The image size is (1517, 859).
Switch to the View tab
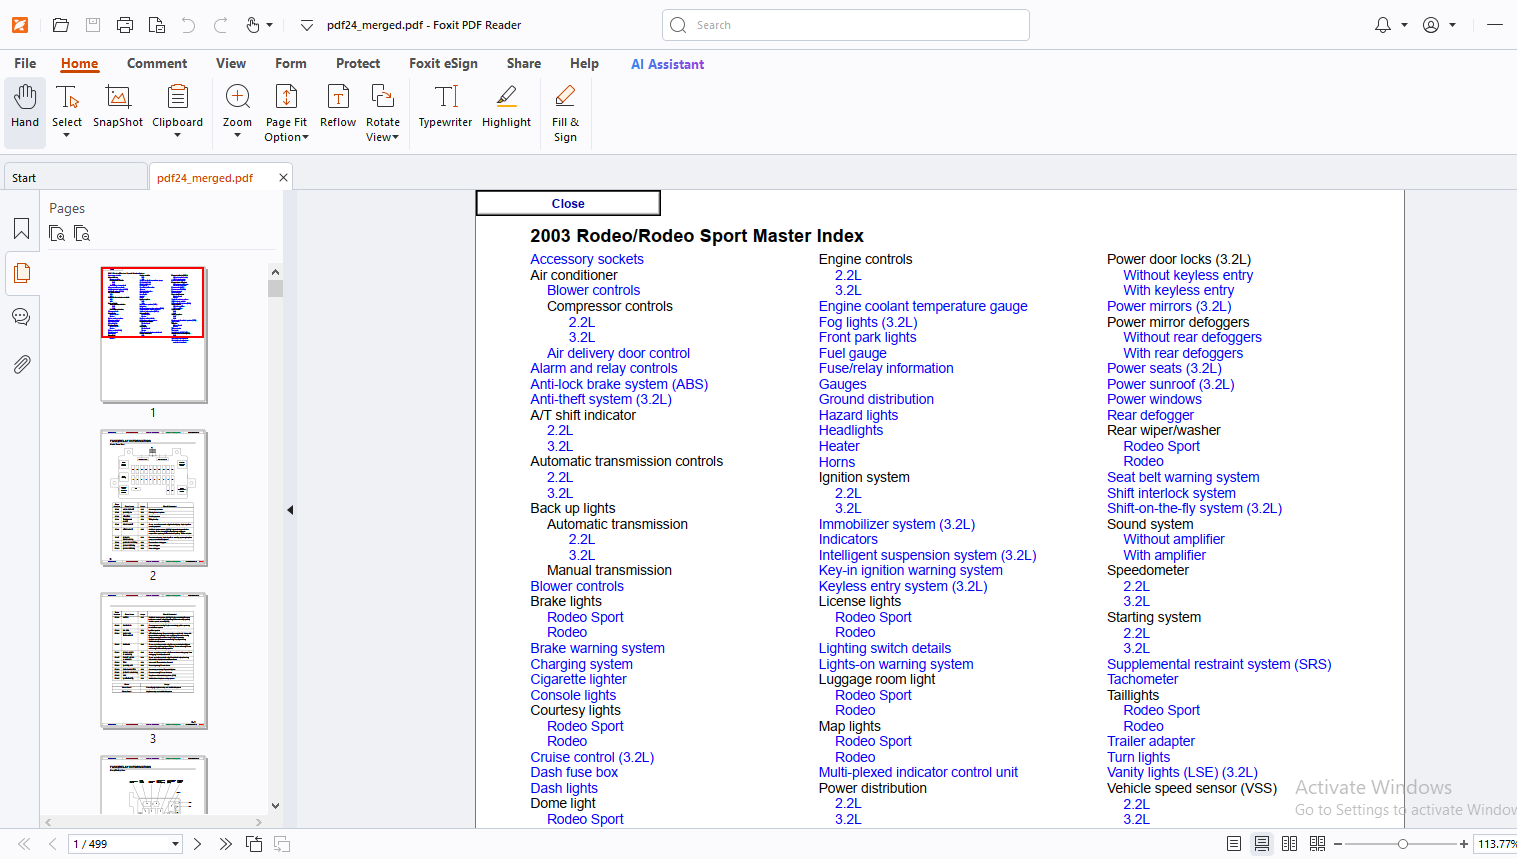[x=231, y=63]
